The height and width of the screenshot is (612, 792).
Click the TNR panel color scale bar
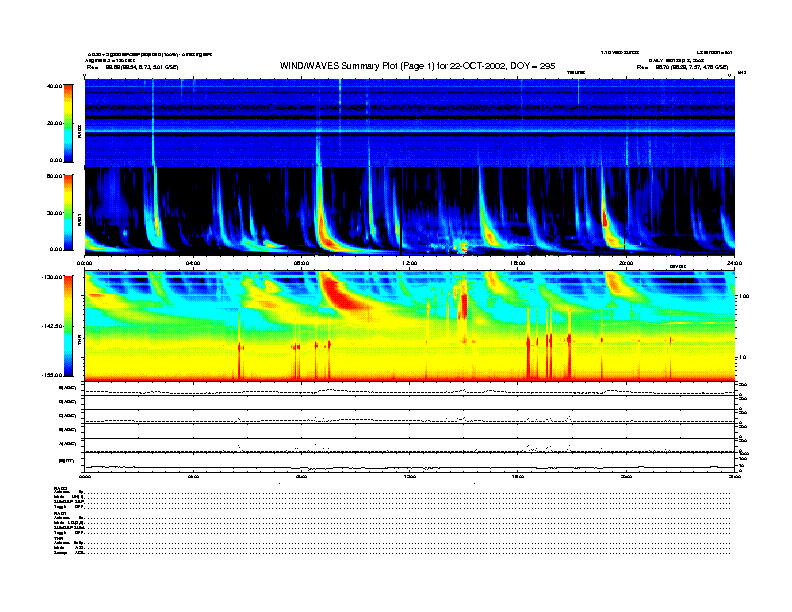tap(68, 326)
